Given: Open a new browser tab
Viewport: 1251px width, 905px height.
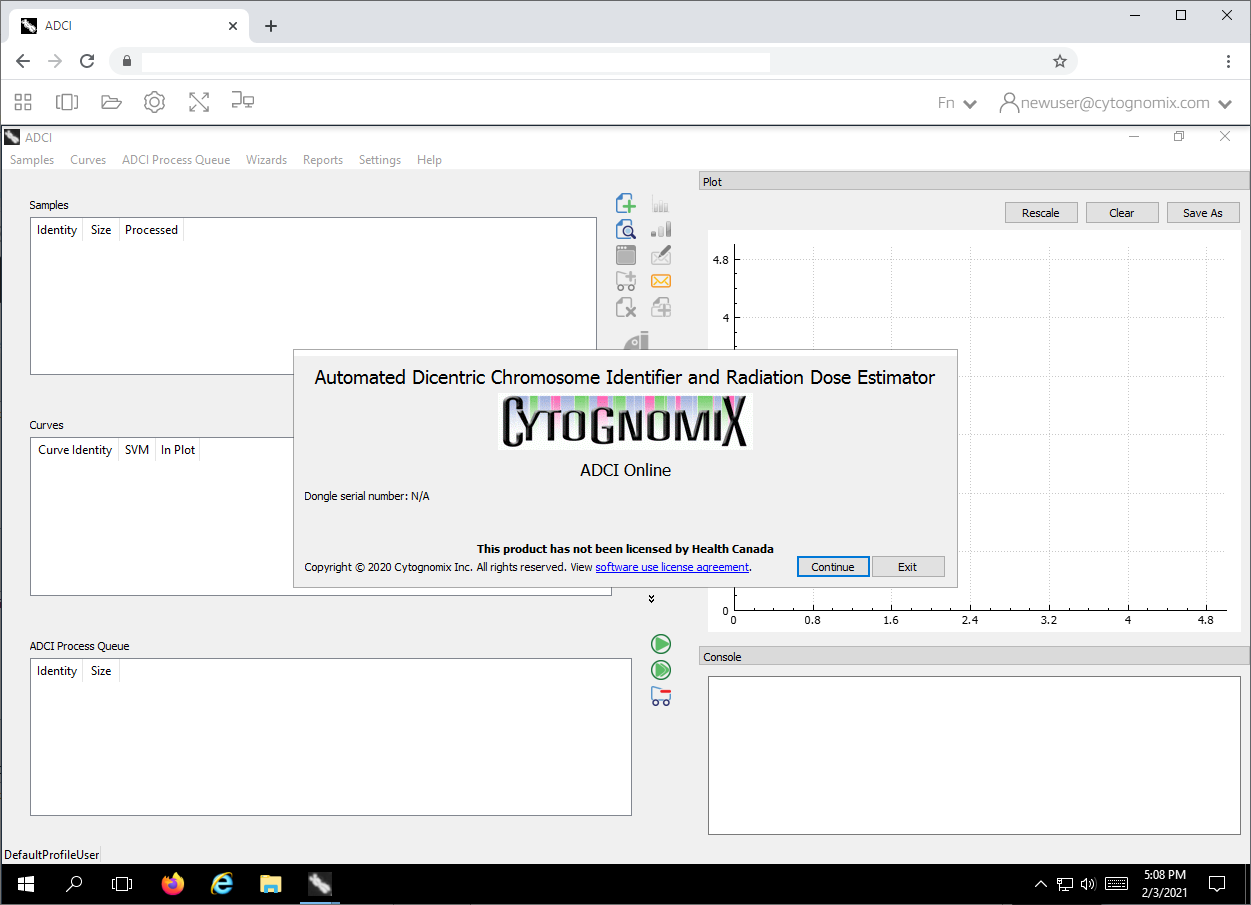Looking at the screenshot, I should pyautogui.click(x=271, y=26).
